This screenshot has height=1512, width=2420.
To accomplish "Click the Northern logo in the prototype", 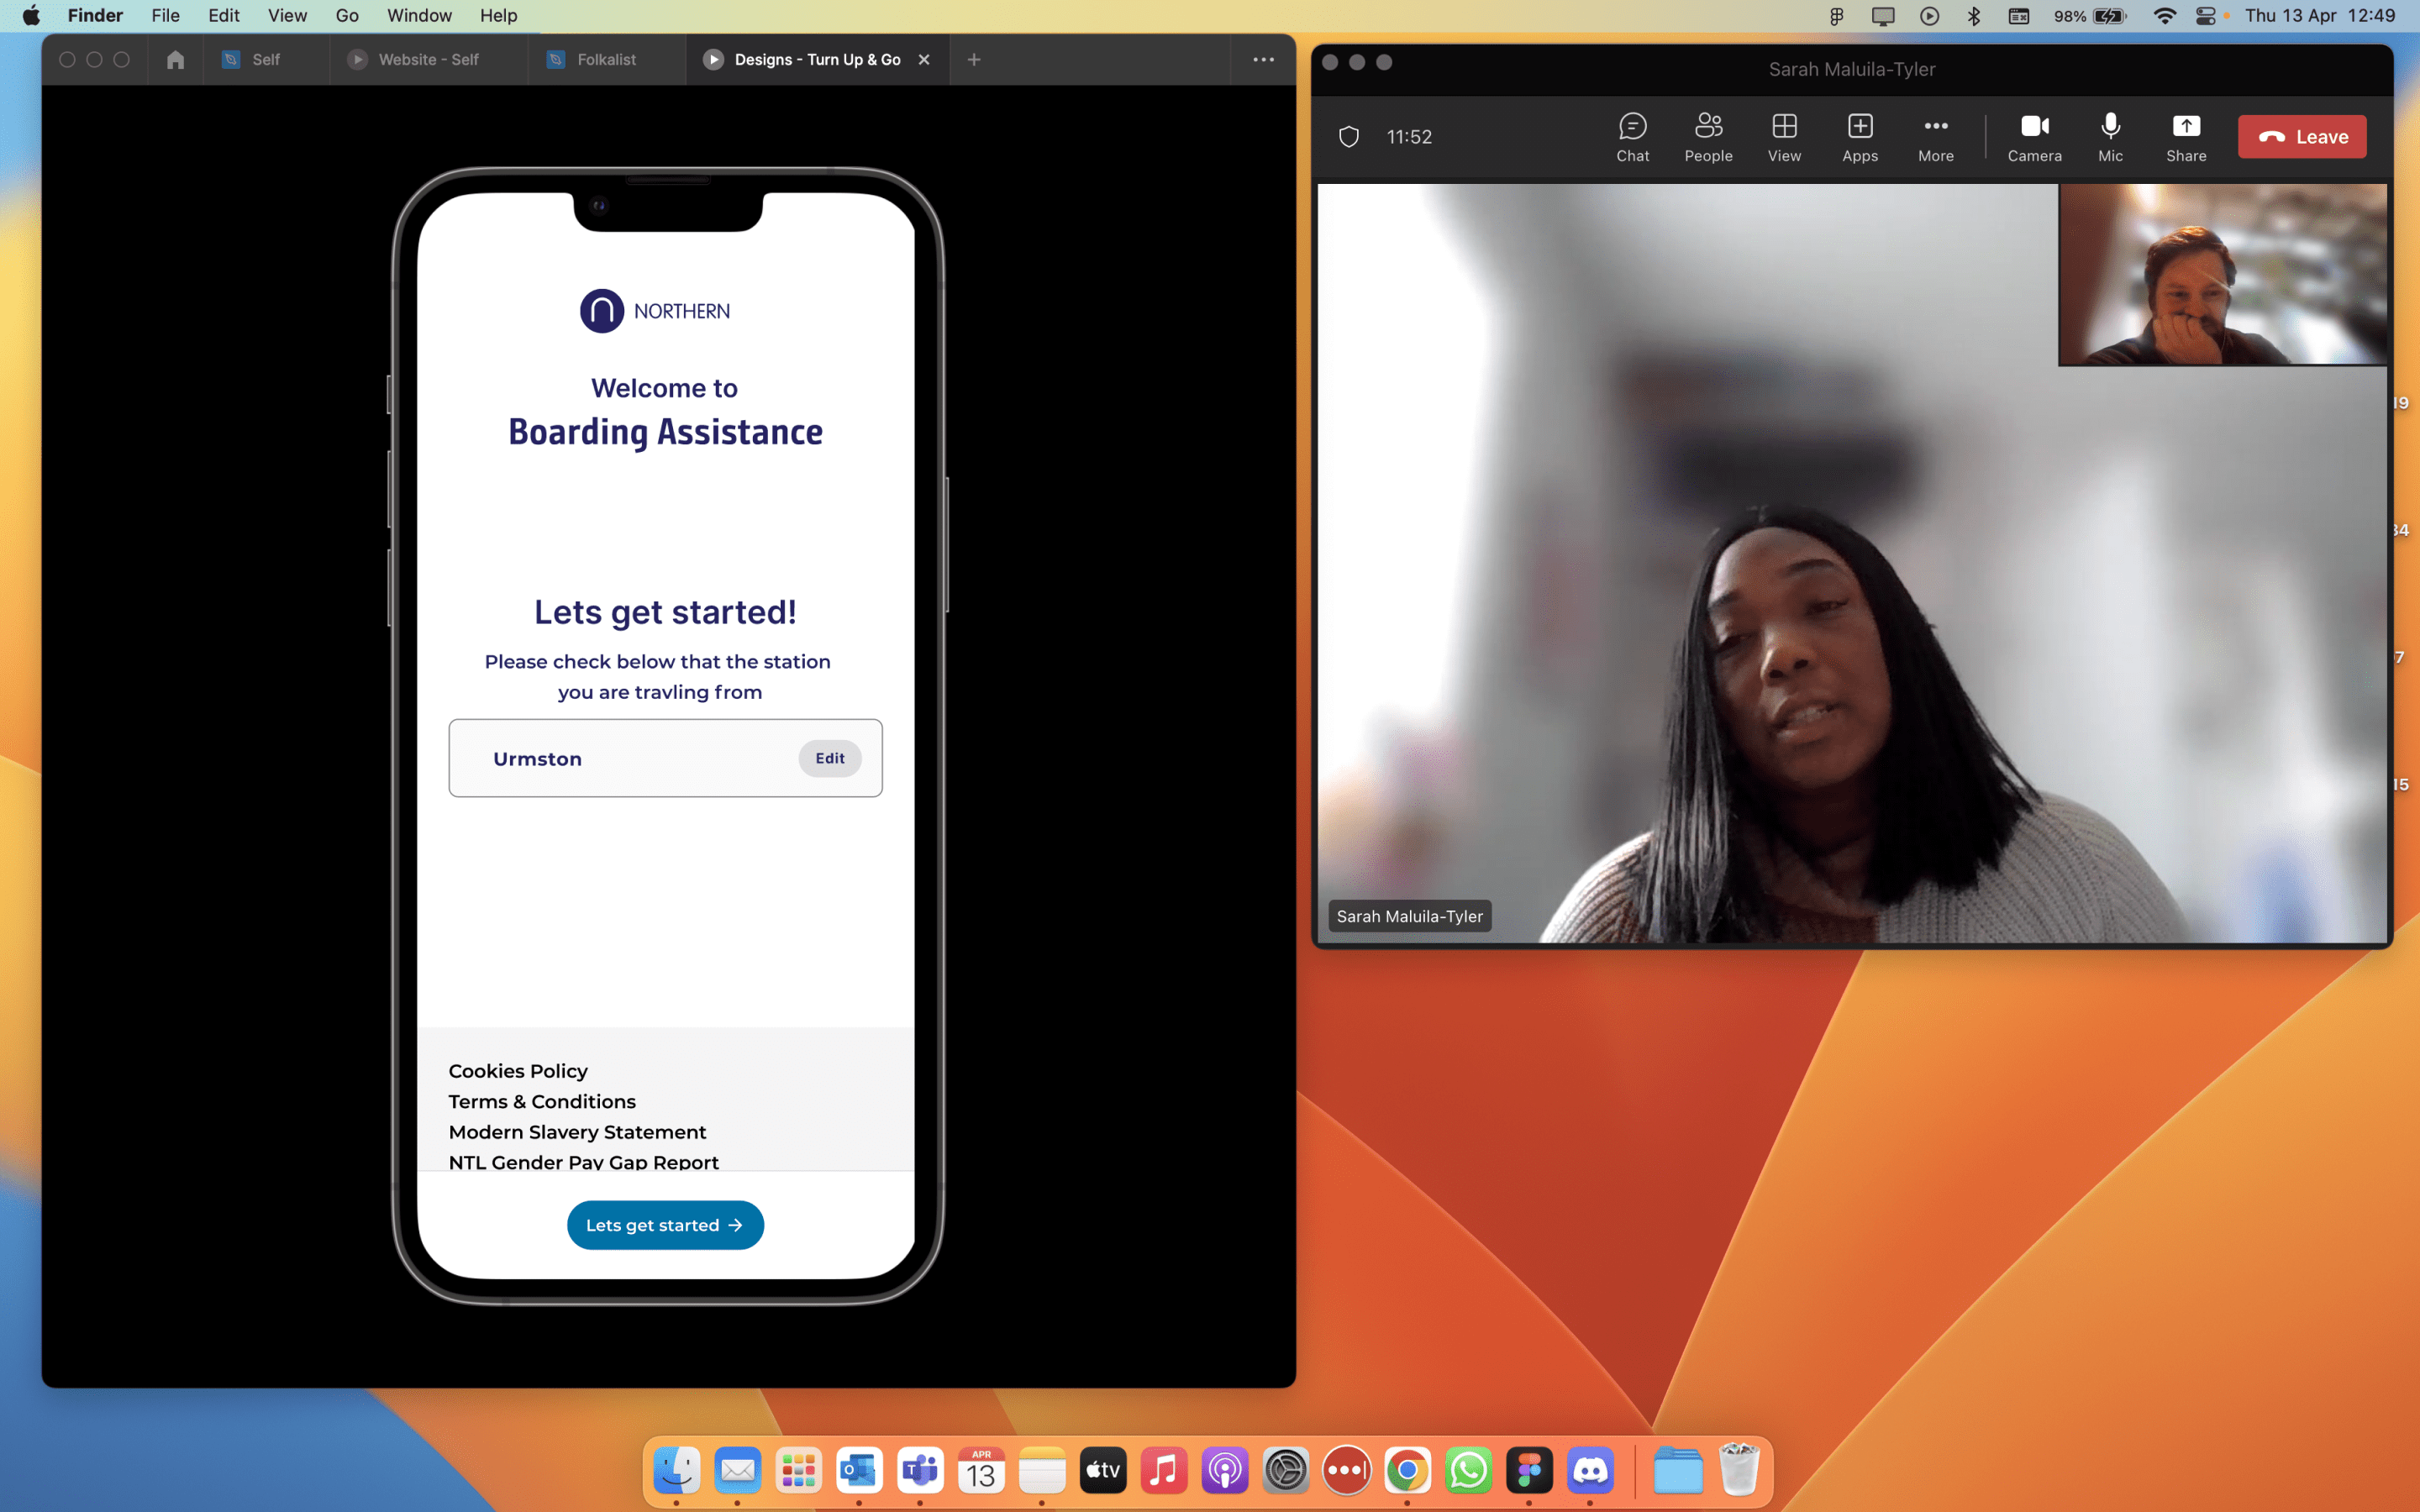I will tap(655, 311).
